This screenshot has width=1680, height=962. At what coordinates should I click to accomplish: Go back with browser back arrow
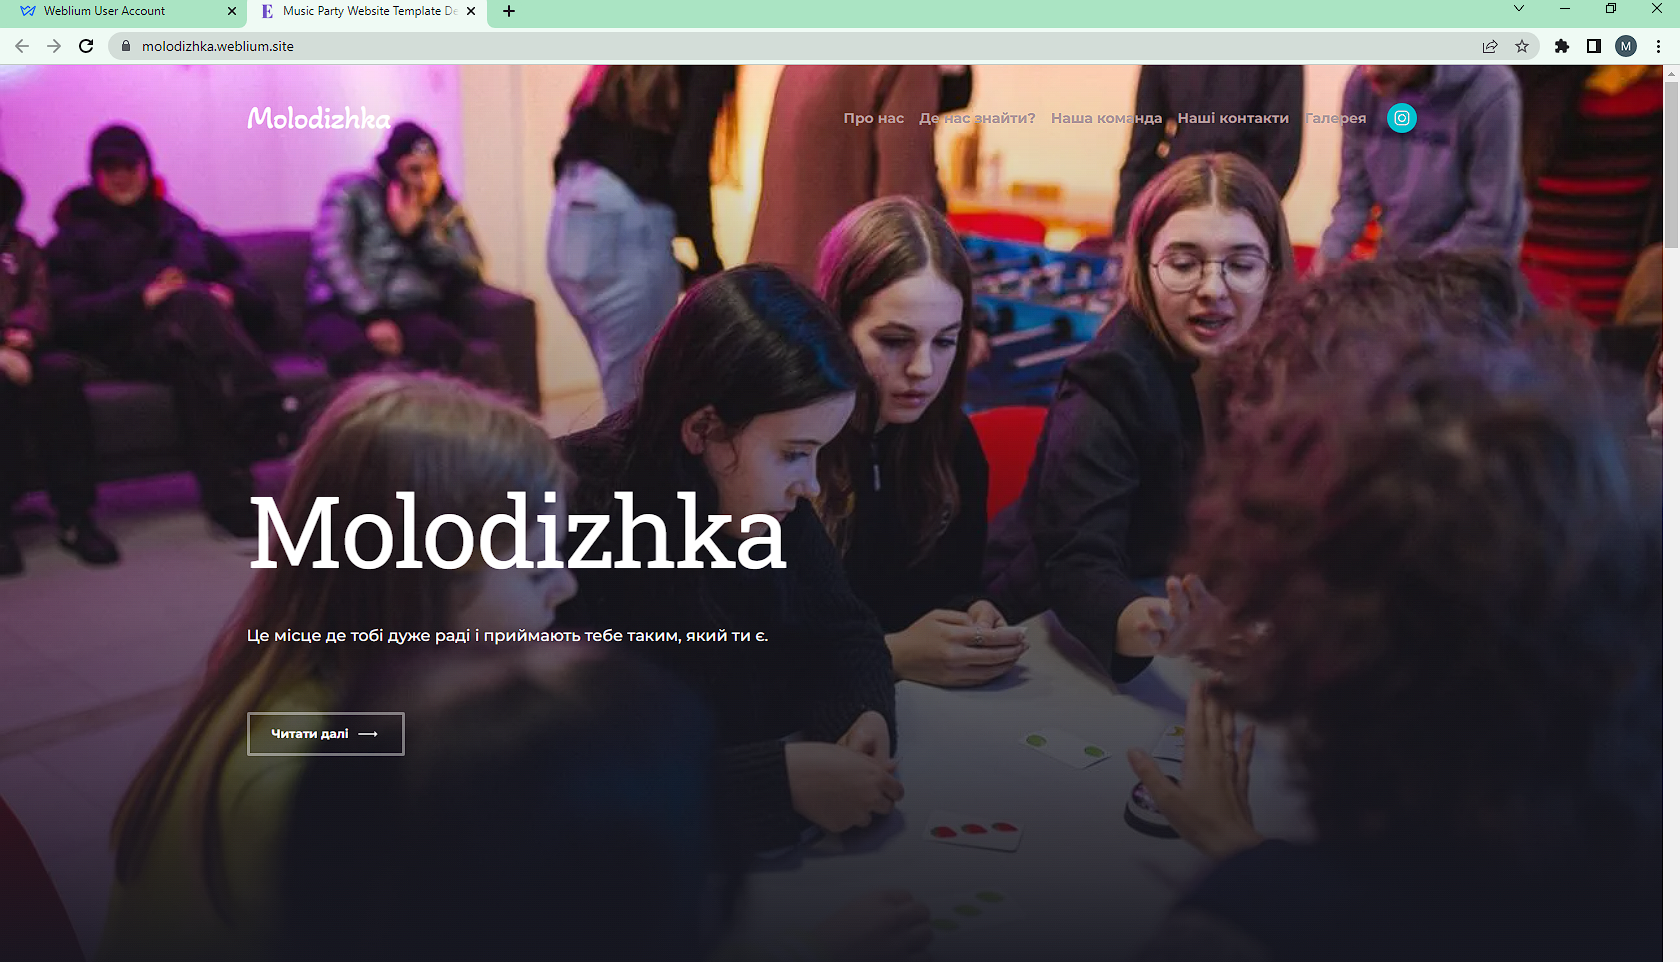click(x=22, y=46)
